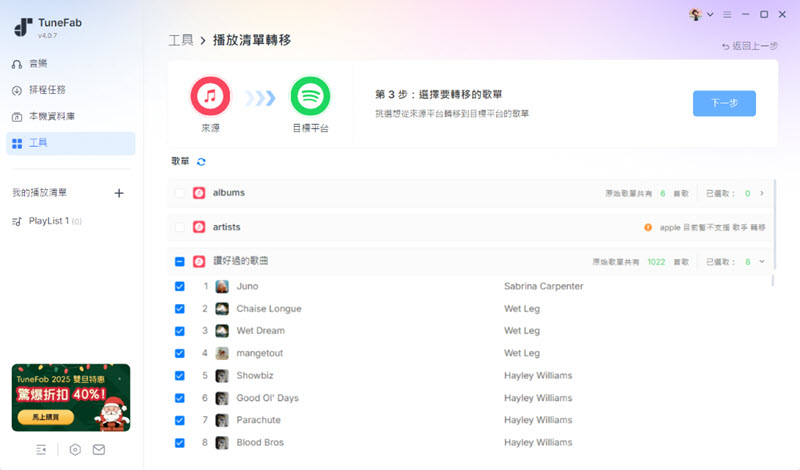Click the Apple Music source icon
The image size is (800, 470).
tap(210, 96)
